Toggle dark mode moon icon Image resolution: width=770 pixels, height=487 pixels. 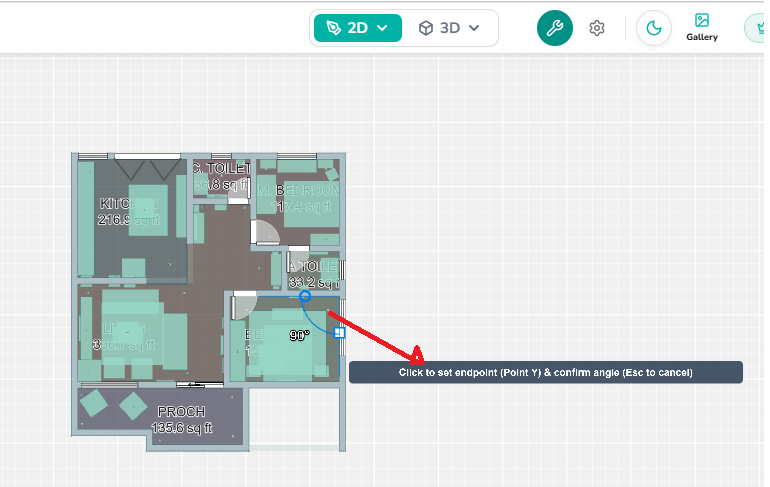click(654, 28)
